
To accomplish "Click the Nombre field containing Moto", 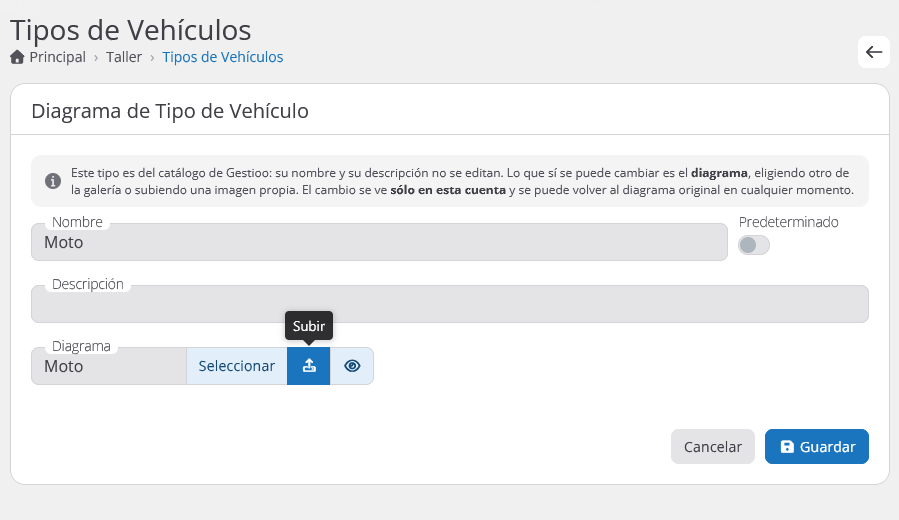I will click(x=379, y=242).
